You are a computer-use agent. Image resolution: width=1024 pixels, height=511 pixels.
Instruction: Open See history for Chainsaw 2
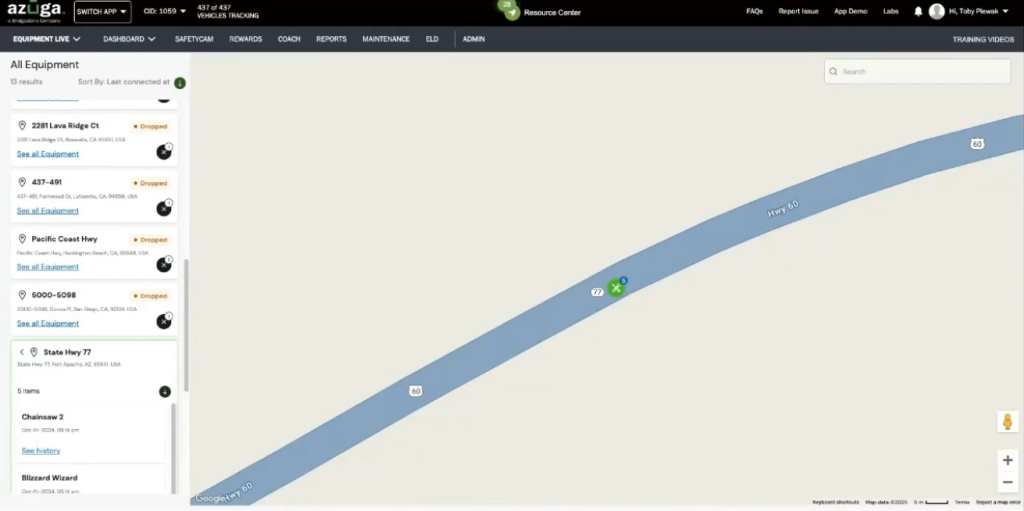click(x=40, y=451)
